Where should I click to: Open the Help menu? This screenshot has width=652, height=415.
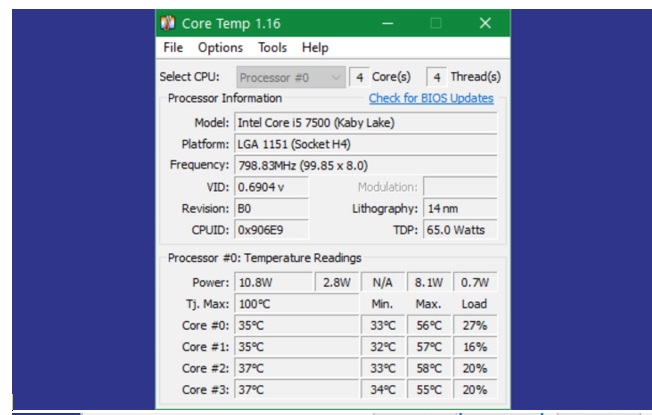point(315,47)
